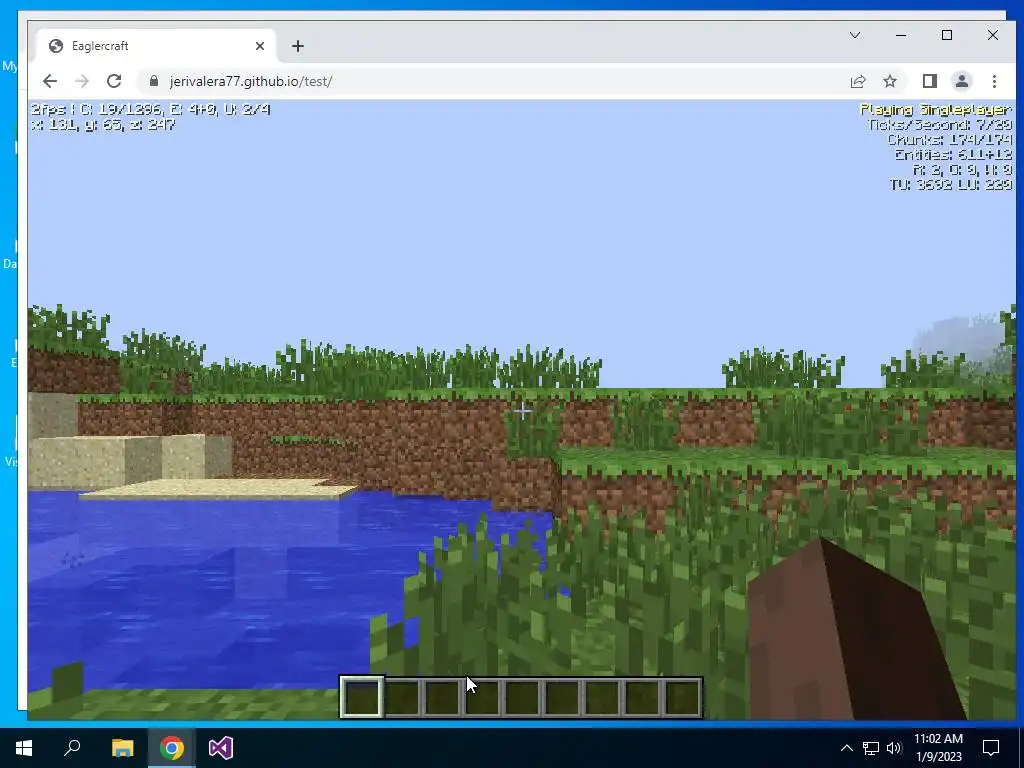Image resolution: width=1024 pixels, height=768 pixels.
Task: Open the Chrome profile avatar
Action: point(961,81)
